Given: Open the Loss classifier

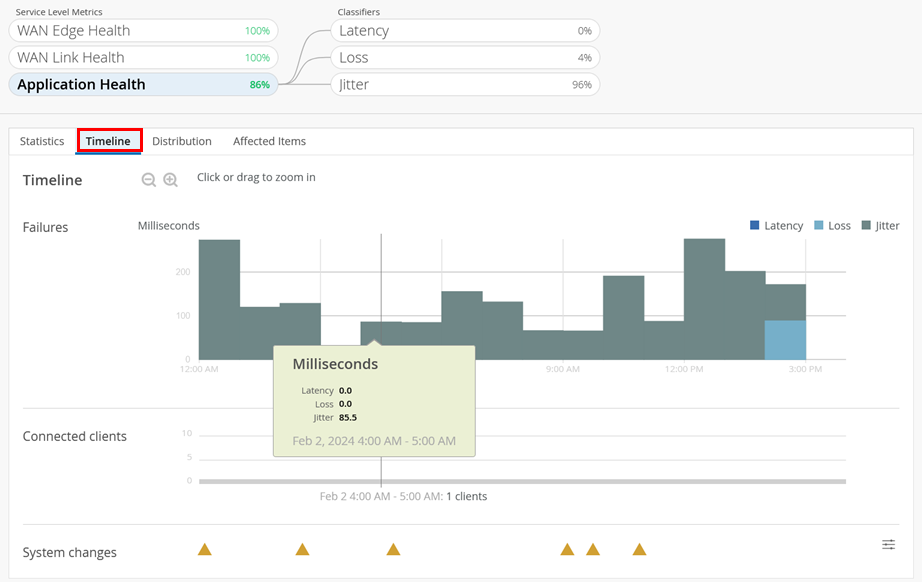Looking at the screenshot, I should point(465,58).
